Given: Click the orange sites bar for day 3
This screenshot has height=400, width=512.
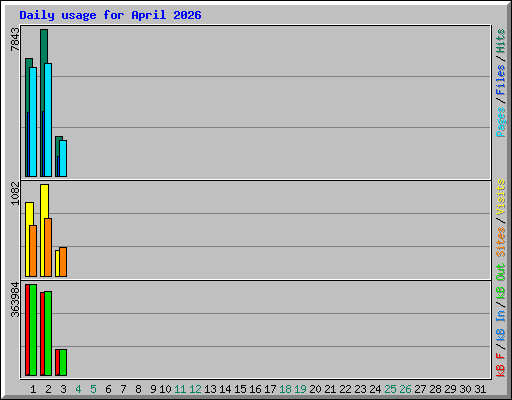Looking at the screenshot, I should [x=63, y=262].
